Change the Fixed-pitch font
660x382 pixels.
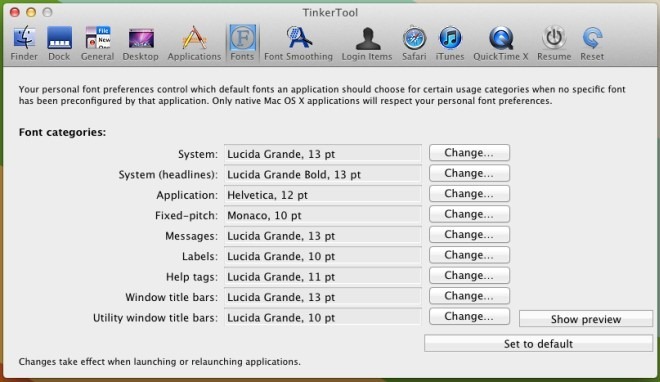(x=469, y=214)
